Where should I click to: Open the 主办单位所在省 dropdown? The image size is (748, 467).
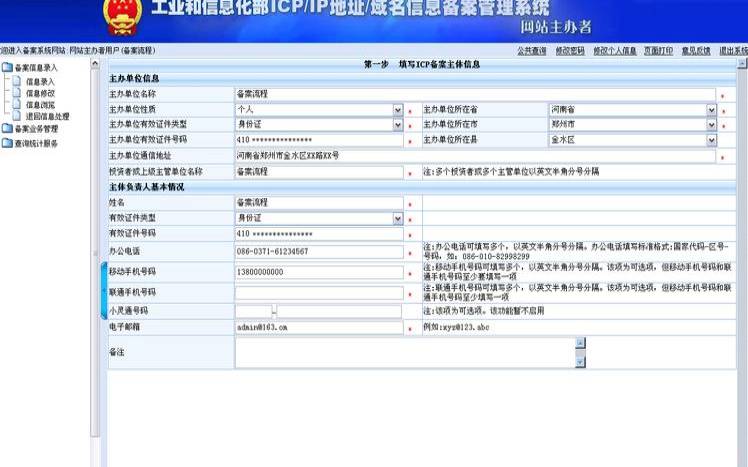(712, 109)
